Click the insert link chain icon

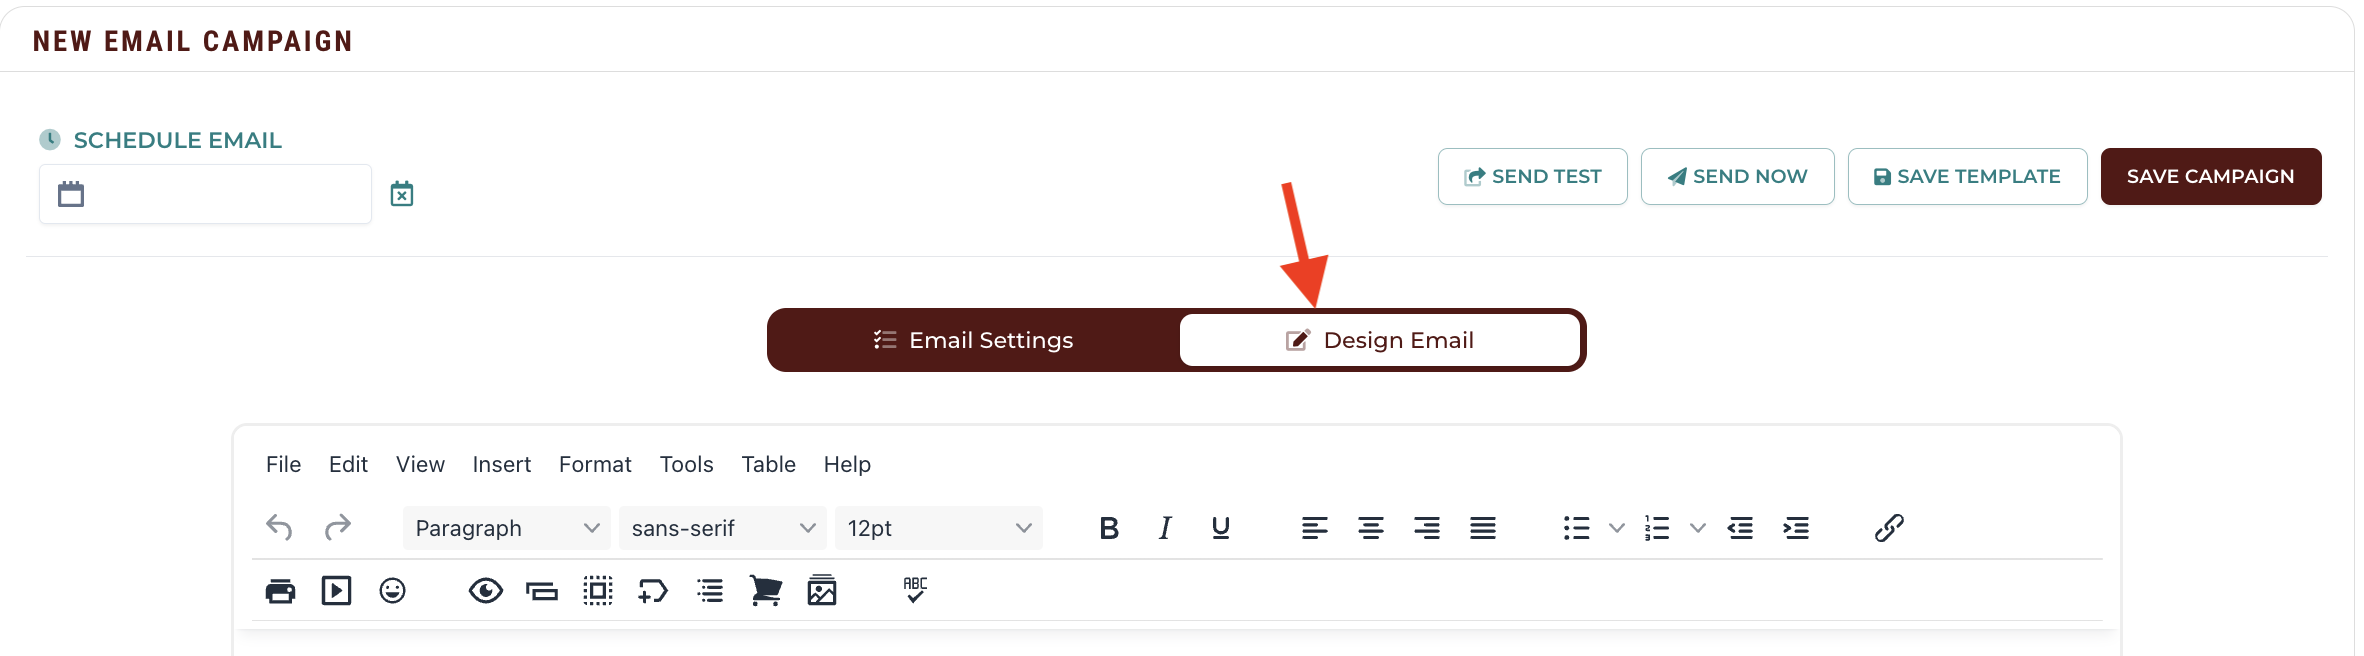coord(1889,528)
